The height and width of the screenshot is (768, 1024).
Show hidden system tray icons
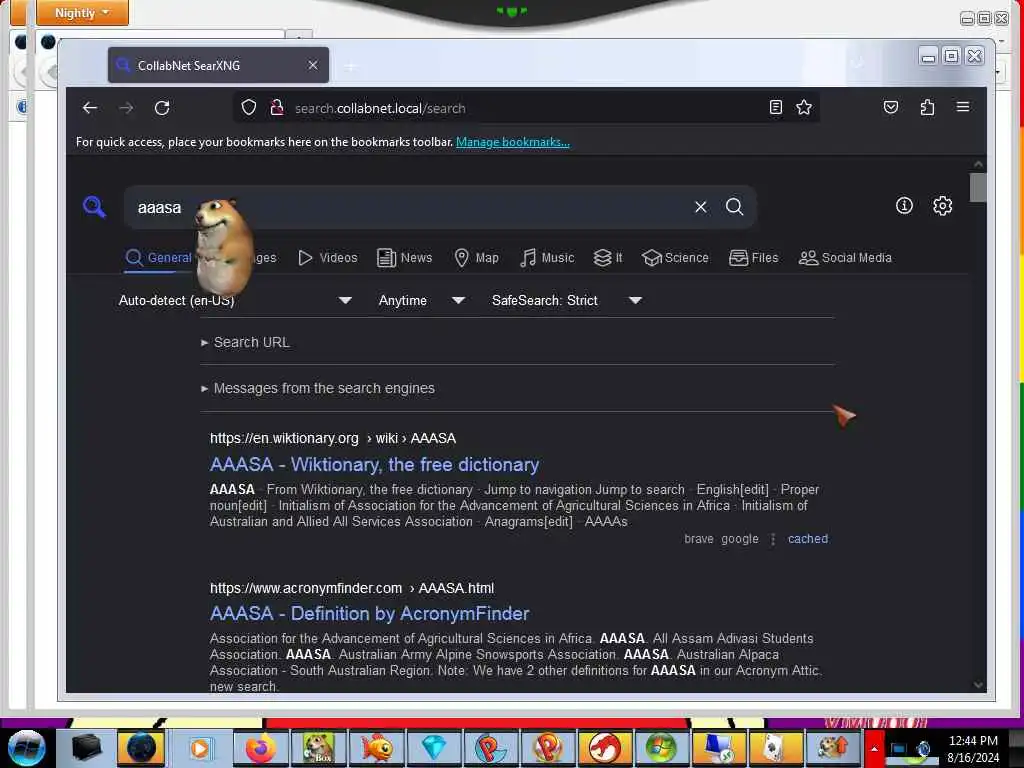(873, 748)
